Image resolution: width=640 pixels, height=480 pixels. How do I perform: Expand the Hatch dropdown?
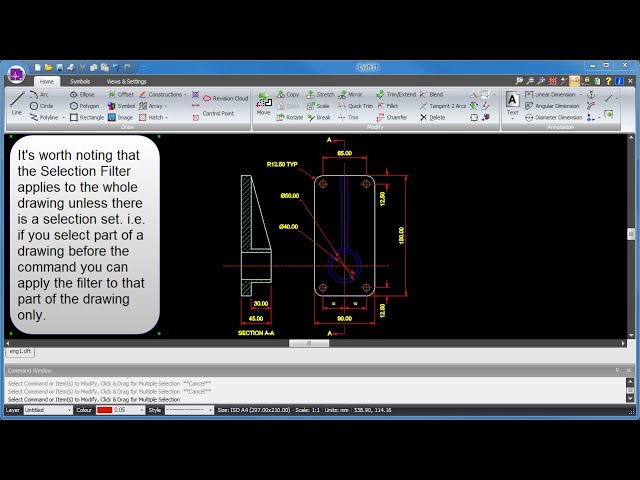(x=167, y=118)
